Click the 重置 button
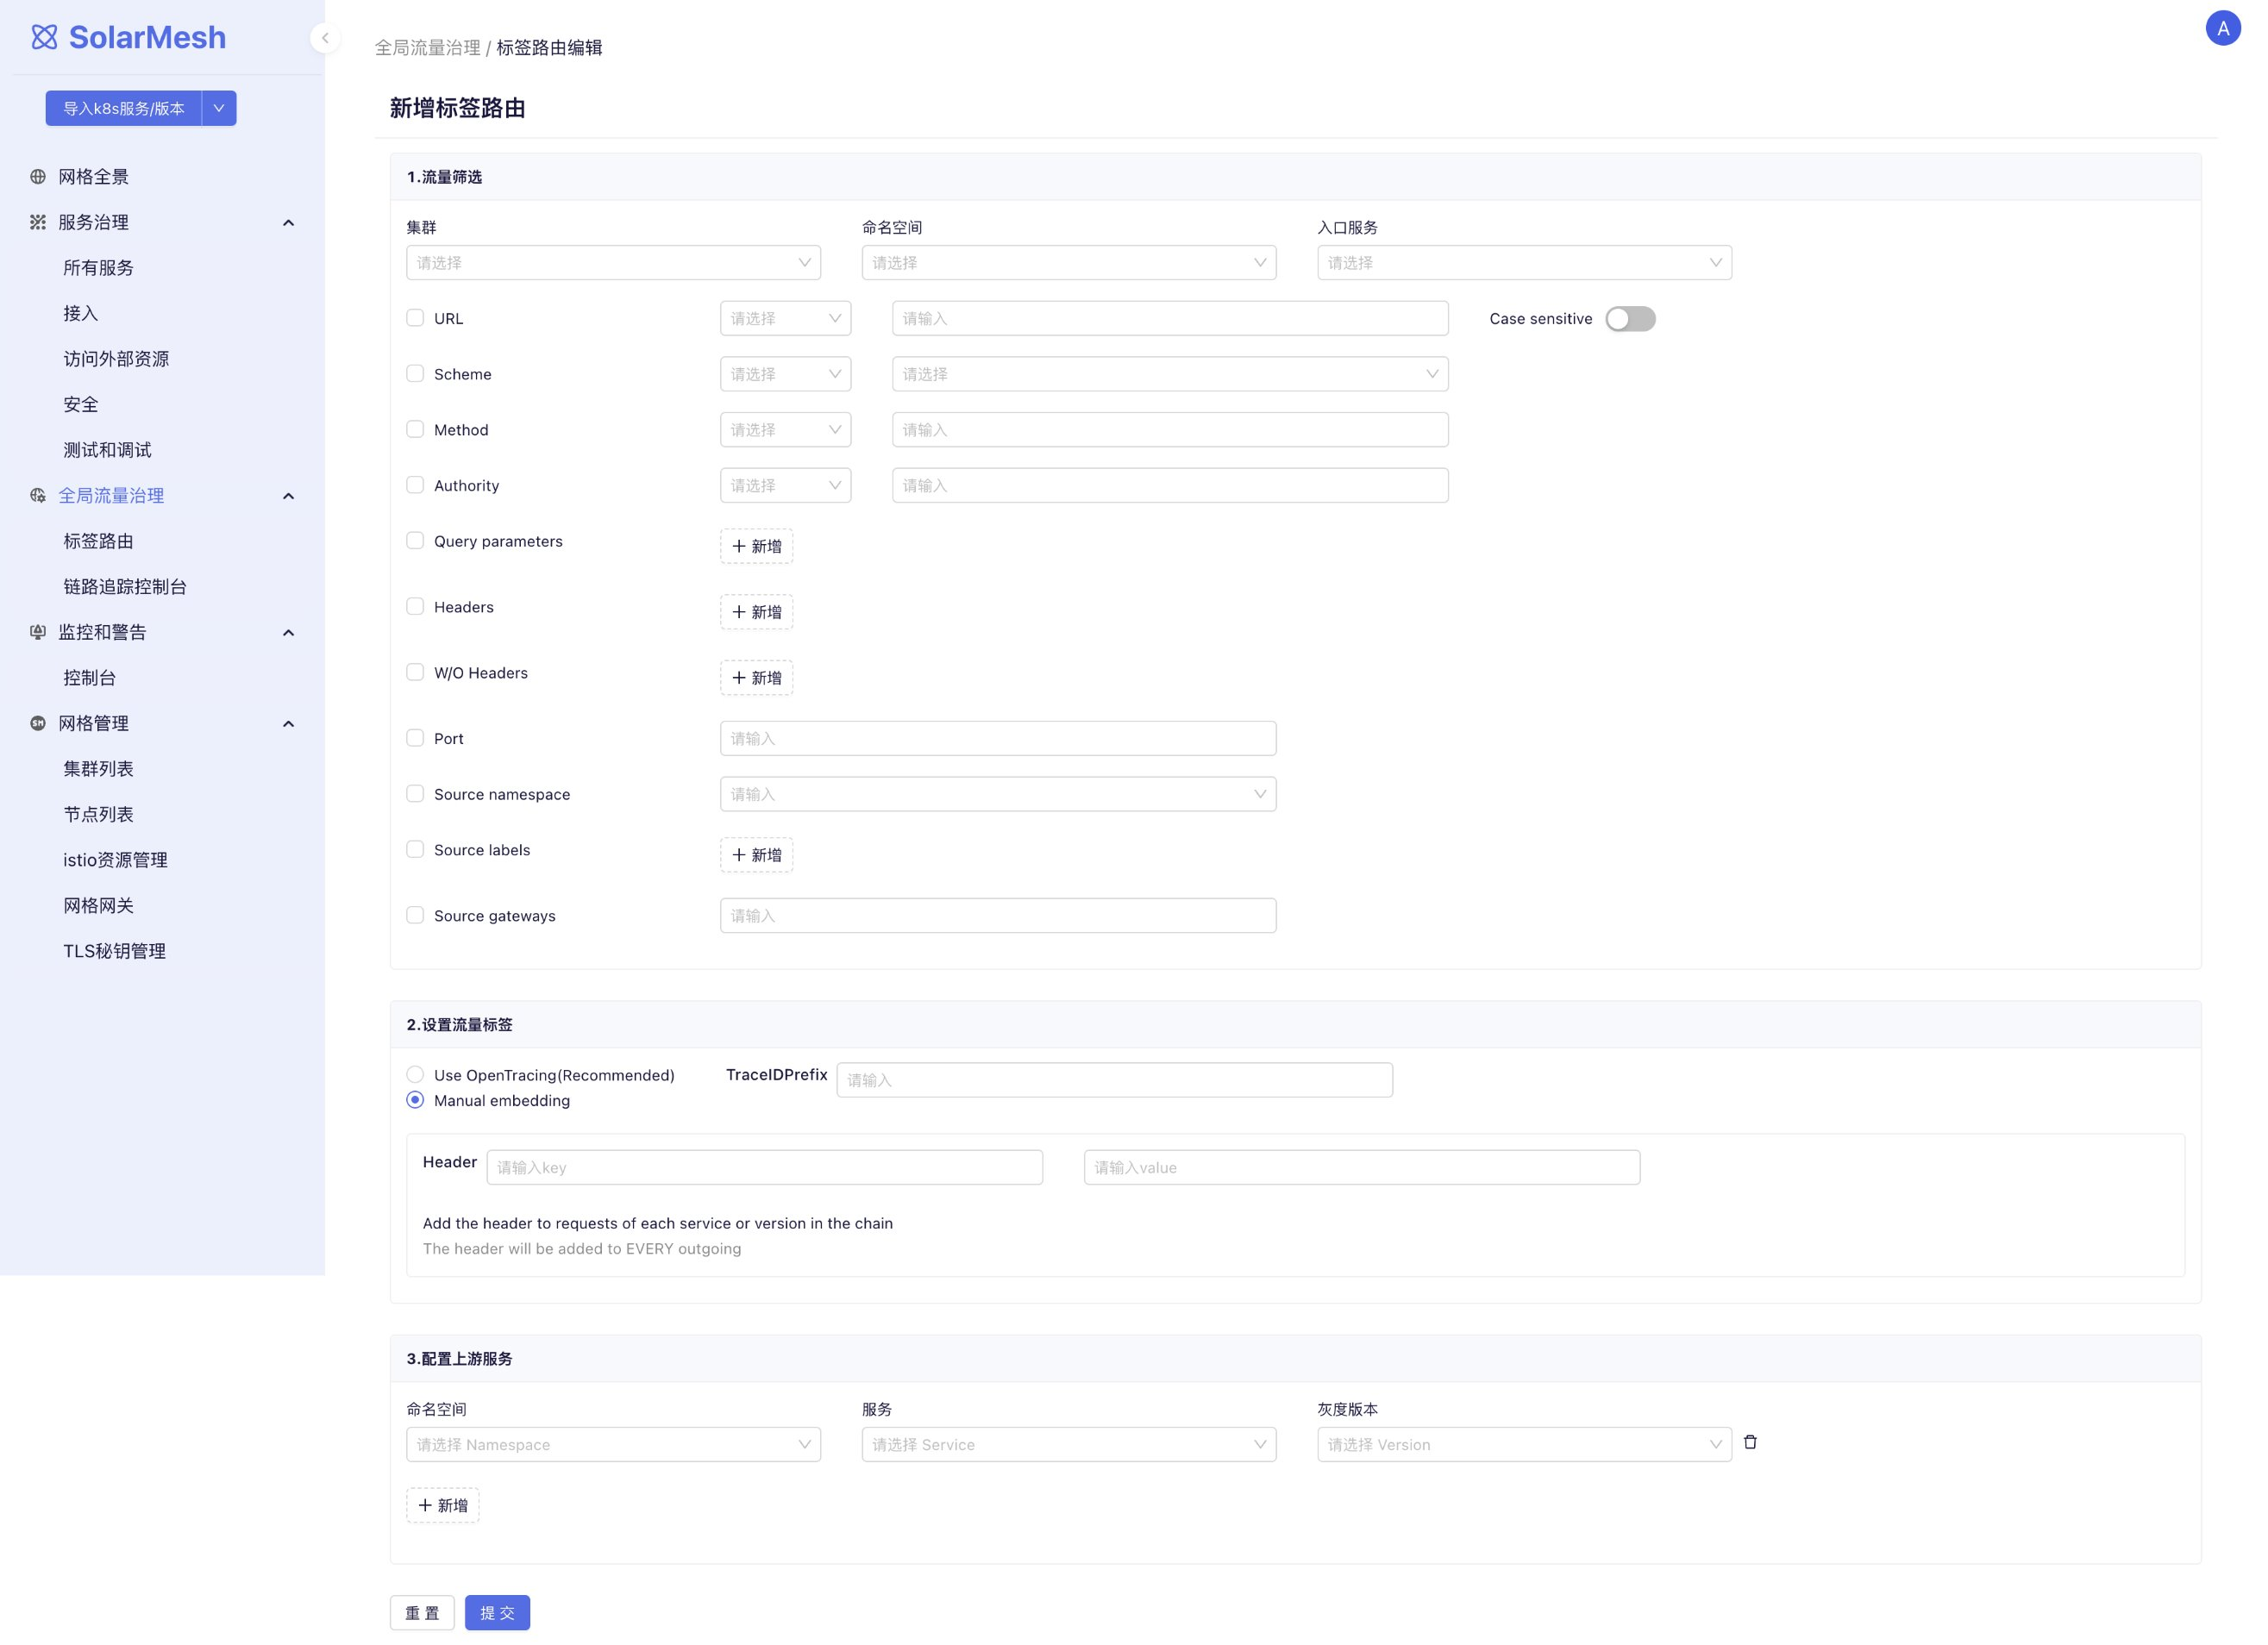 point(422,1613)
